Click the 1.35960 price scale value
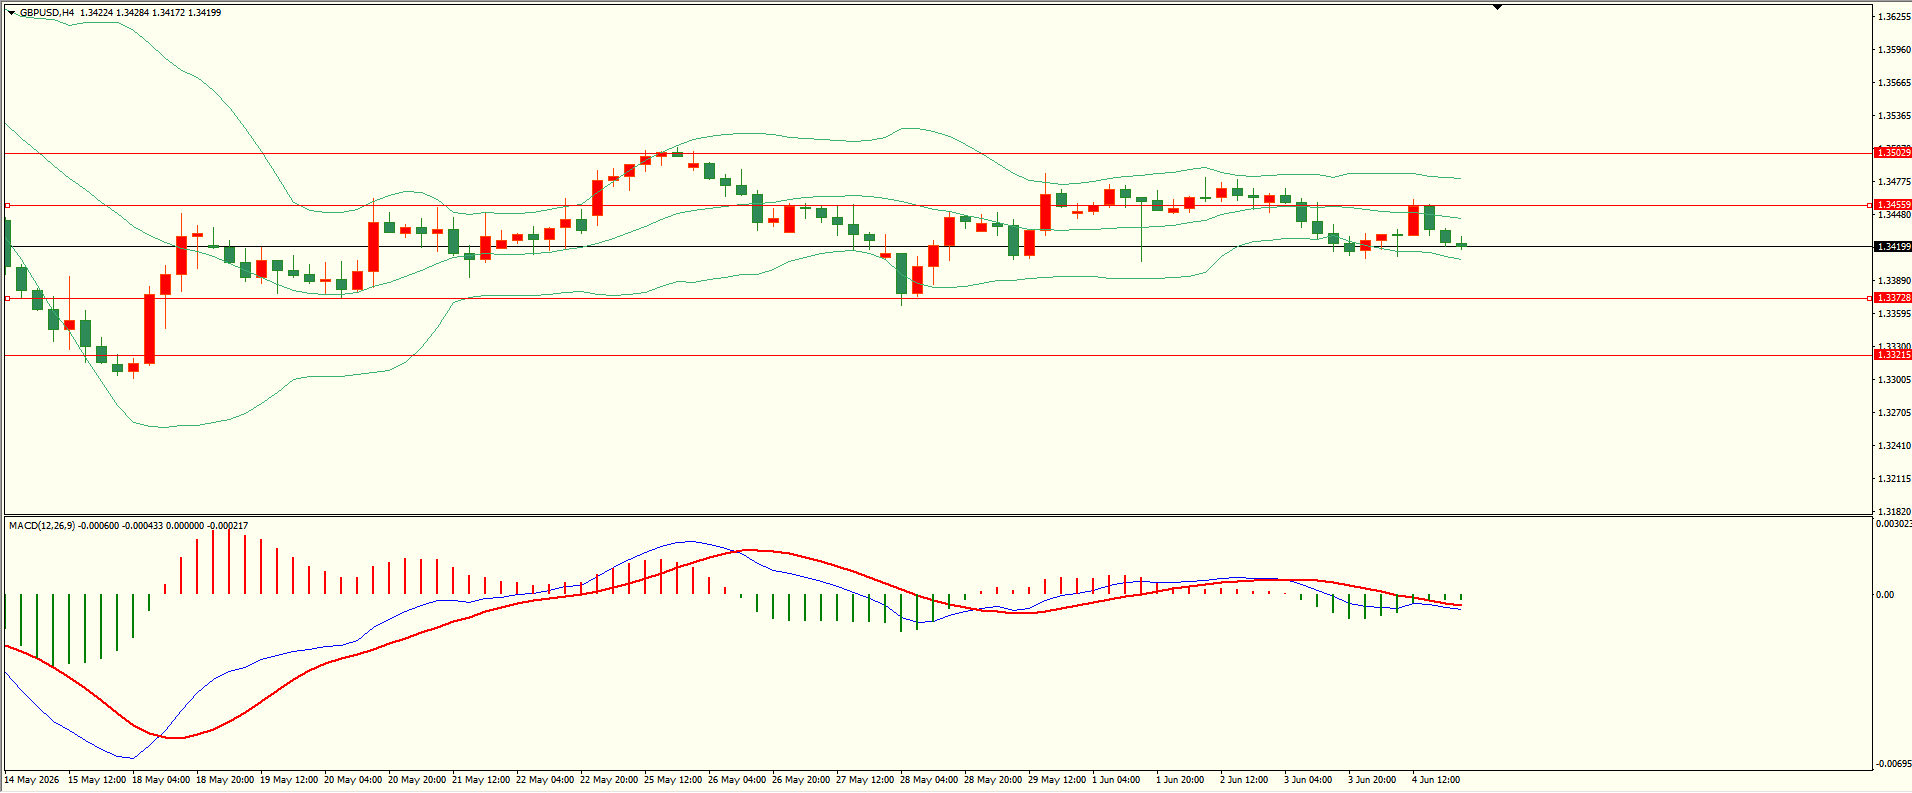1912x793 pixels. click(1894, 50)
